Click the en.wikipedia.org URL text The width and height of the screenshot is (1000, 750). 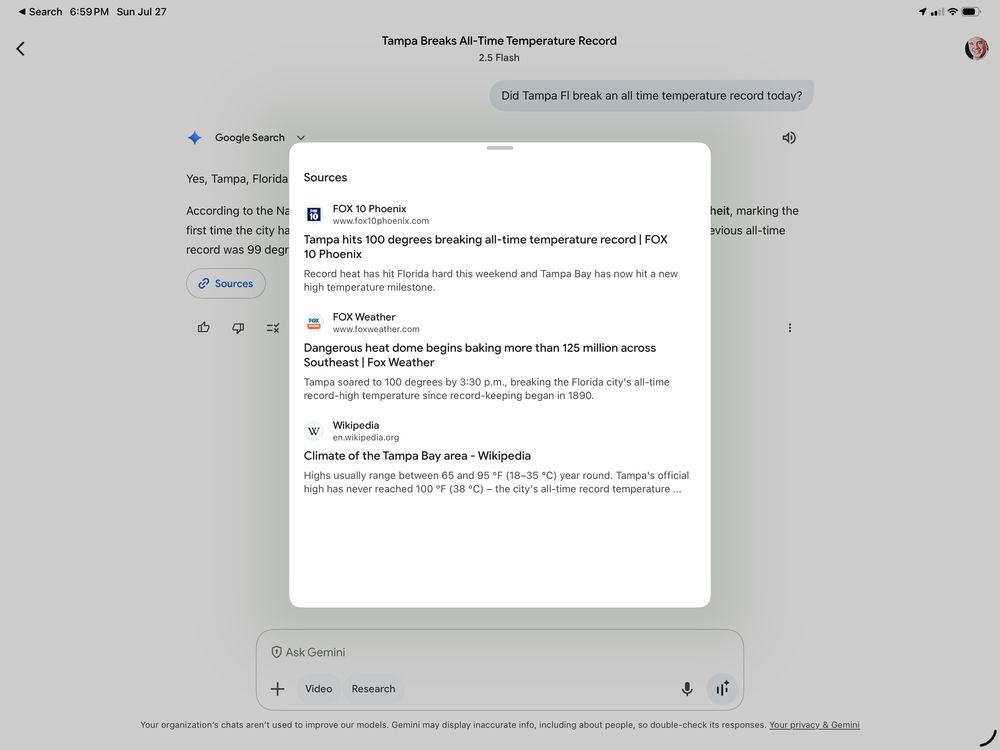pyautogui.click(x=365, y=438)
